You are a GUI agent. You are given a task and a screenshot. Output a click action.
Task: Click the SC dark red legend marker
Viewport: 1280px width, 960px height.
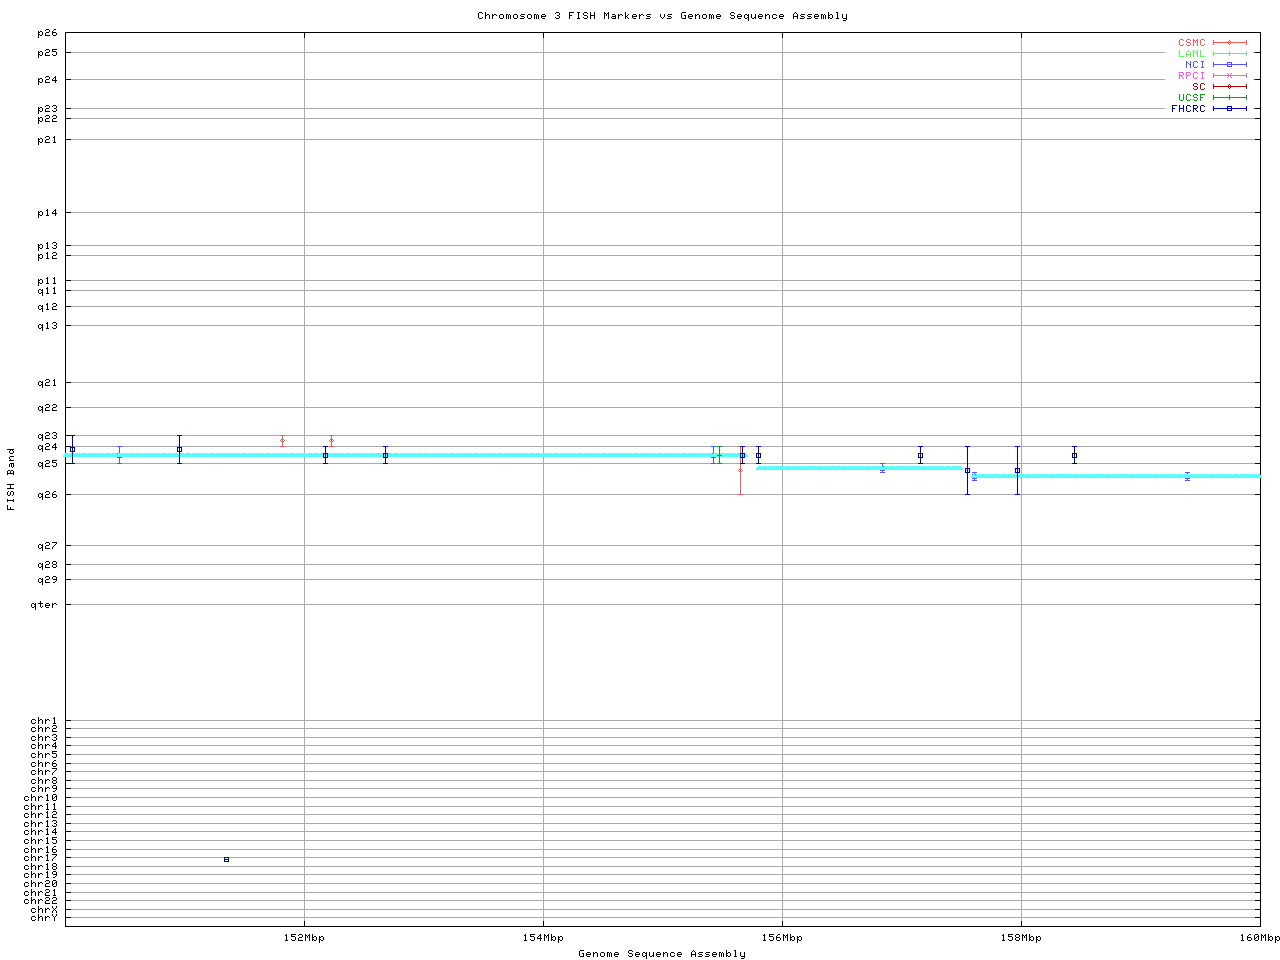1229,87
